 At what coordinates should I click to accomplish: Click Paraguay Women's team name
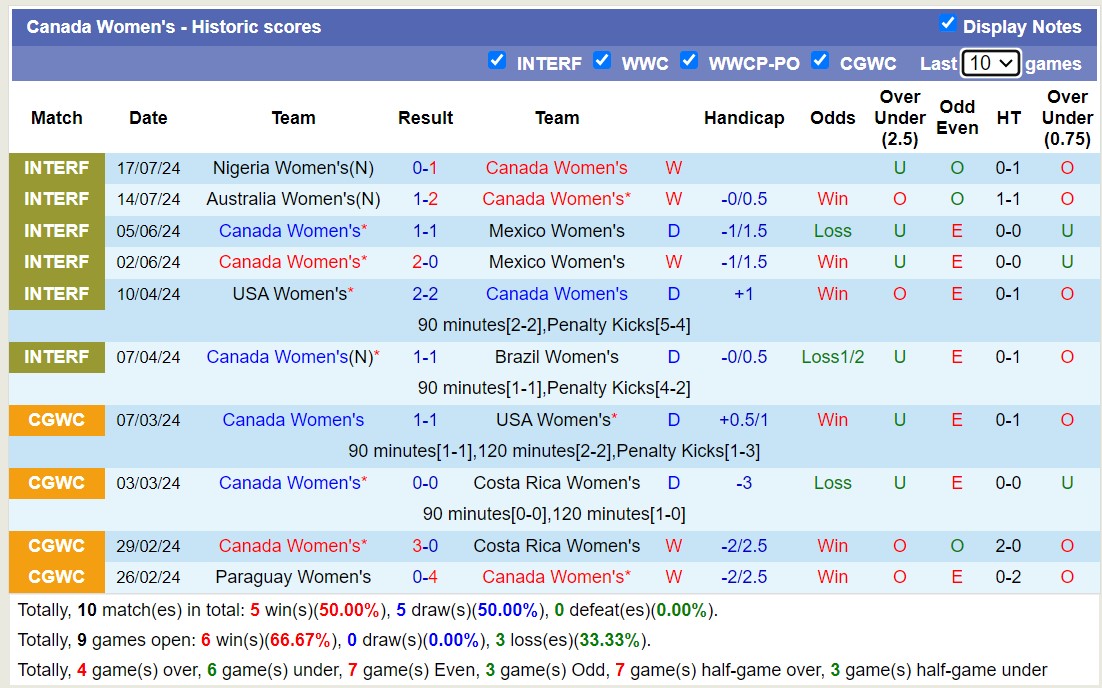pos(293,577)
